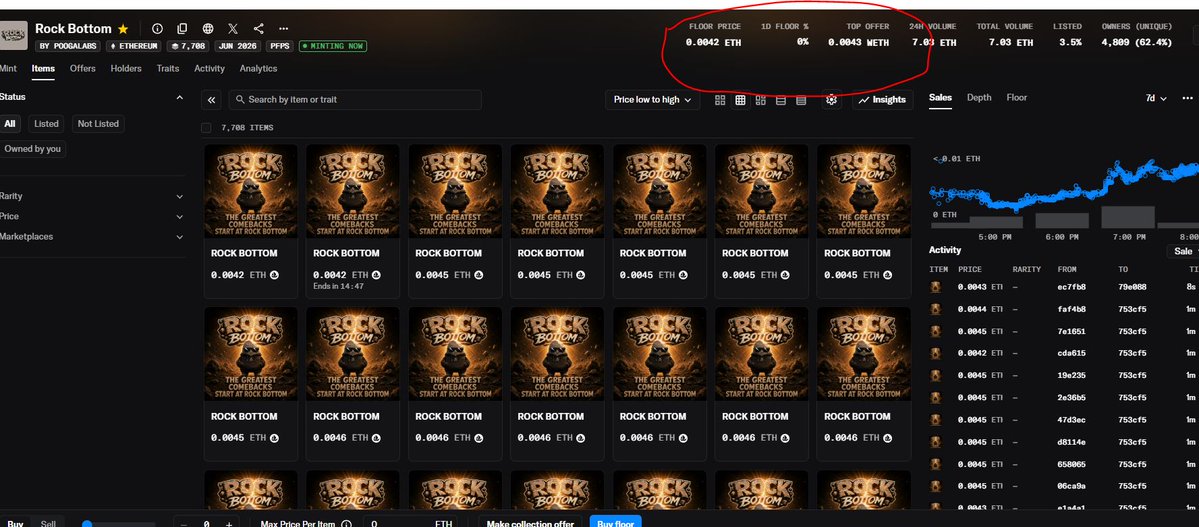The height and width of the screenshot is (527, 1199).
Task: Click the Max Price Per Item info icon
Action: point(346,524)
